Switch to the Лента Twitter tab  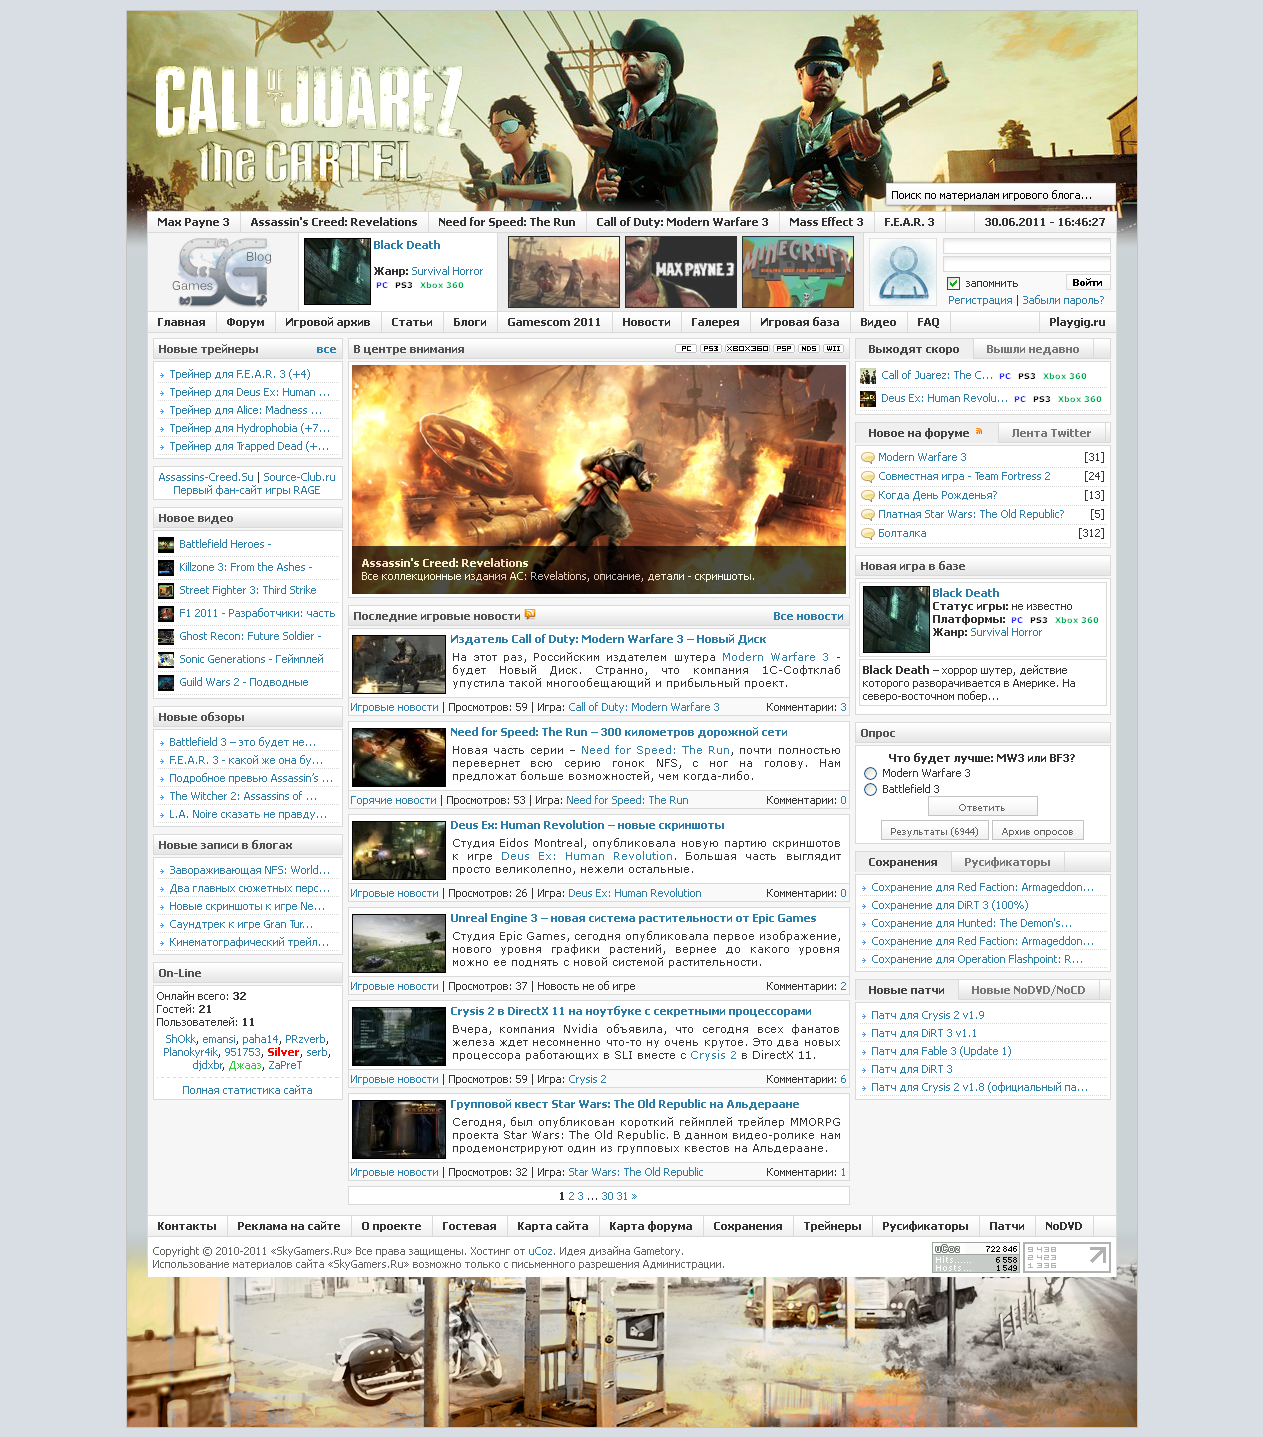1051,433
